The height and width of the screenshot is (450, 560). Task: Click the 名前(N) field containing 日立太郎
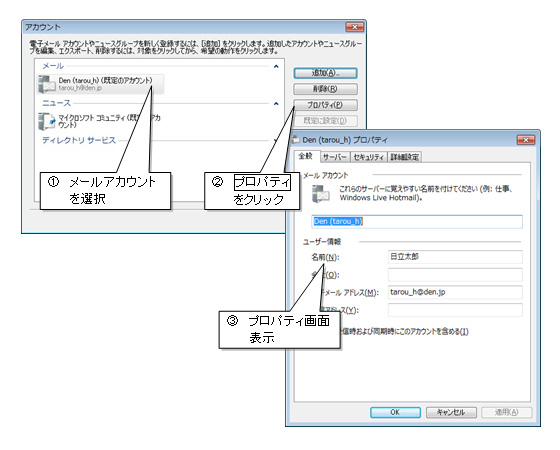455,257
